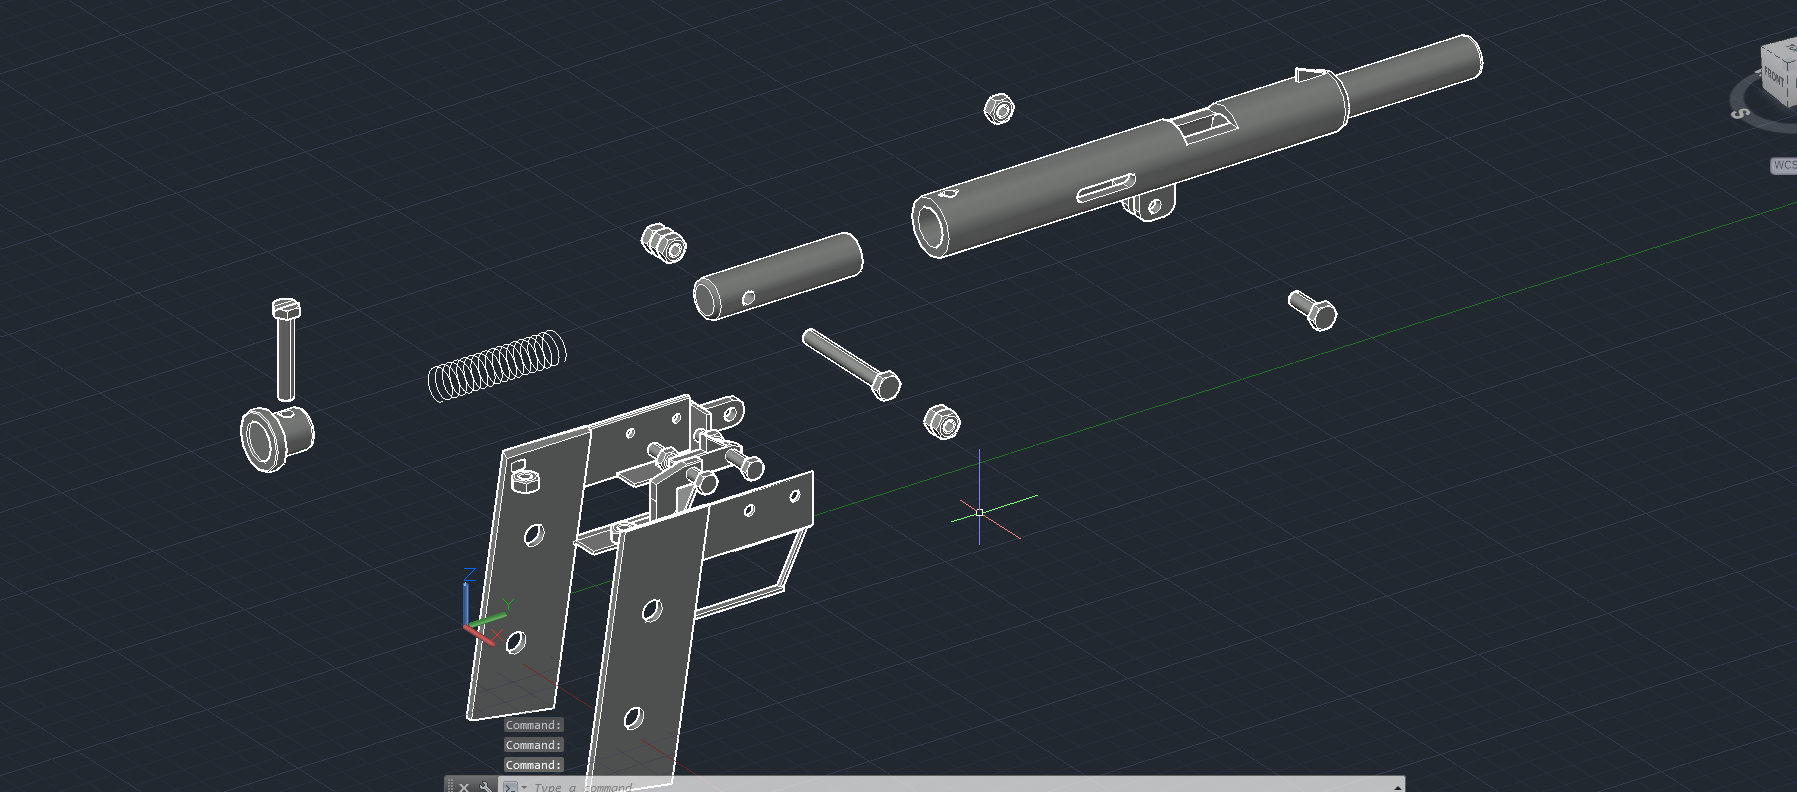
Task: Select the hex nut below the long bolt
Action: (x=942, y=422)
